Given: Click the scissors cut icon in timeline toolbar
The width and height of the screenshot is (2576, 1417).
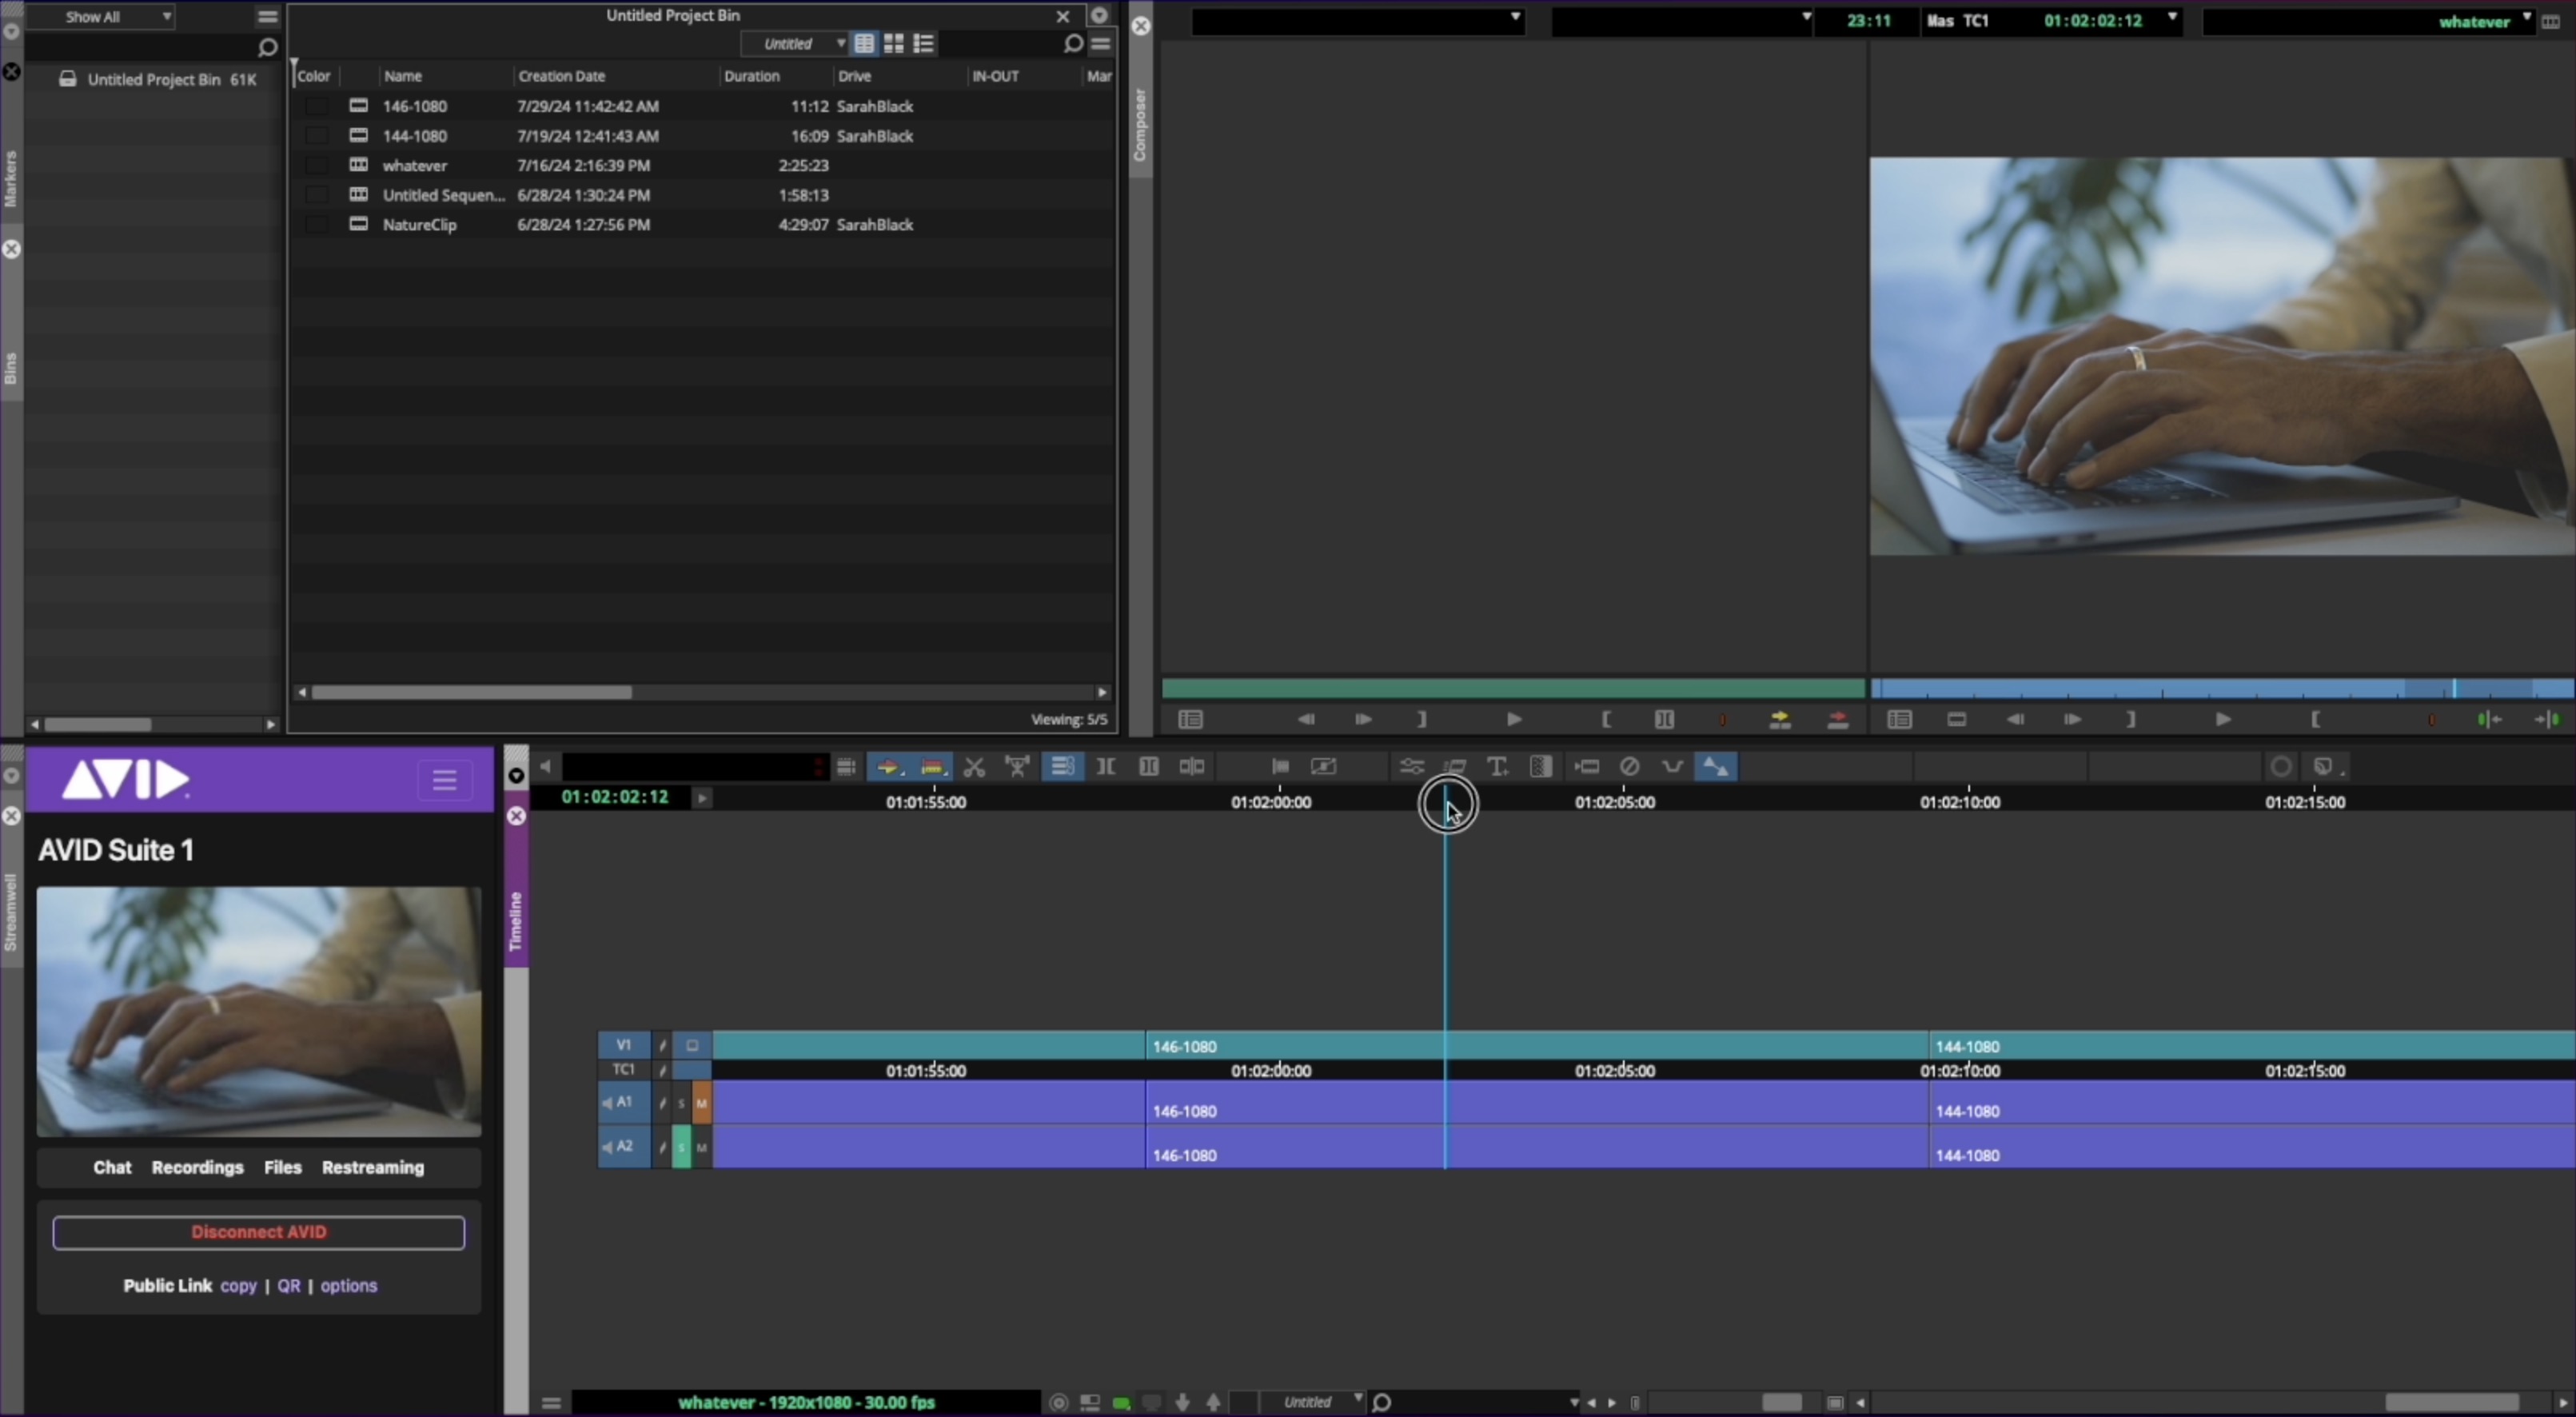Looking at the screenshot, I should [x=974, y=767].
